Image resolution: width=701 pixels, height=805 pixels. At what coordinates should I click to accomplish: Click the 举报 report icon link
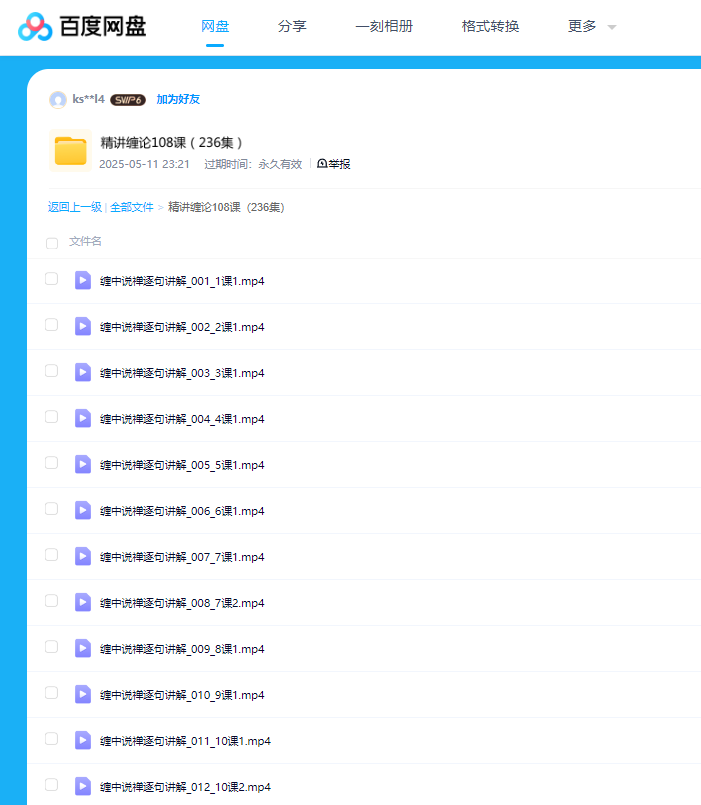(x=334, y=164)
